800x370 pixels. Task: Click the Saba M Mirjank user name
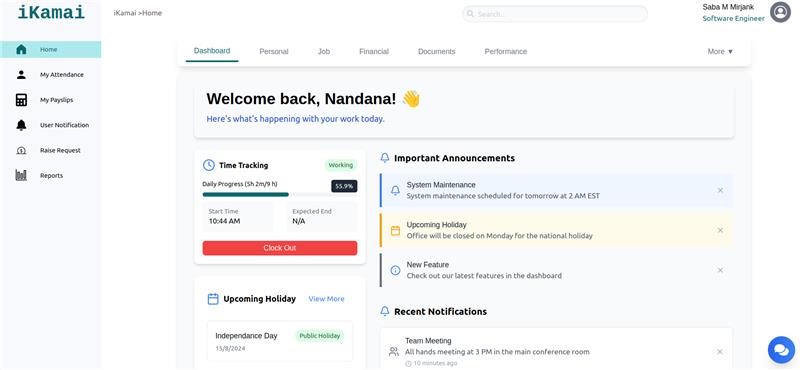(x=728, y=7)
